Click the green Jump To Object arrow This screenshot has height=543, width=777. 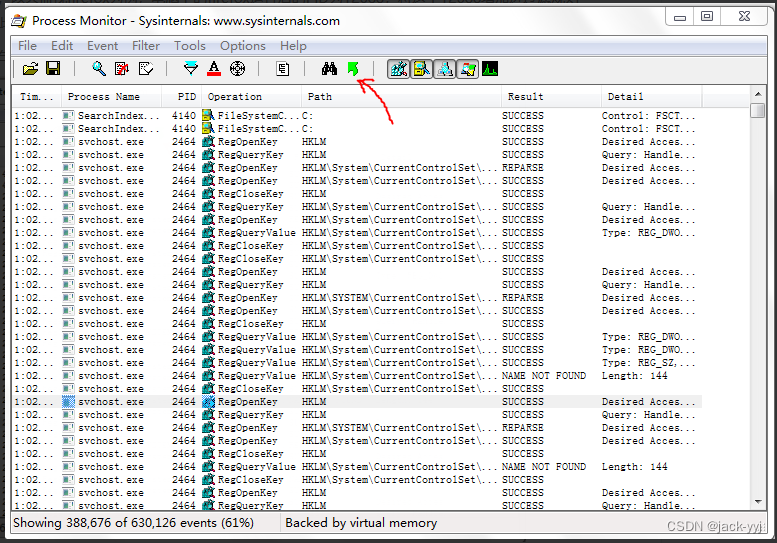[x=353, y=69]
